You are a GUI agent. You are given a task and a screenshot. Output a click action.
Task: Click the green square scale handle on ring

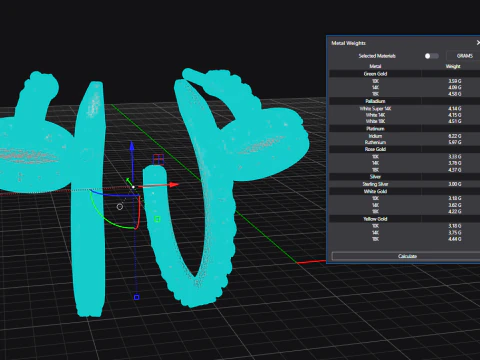click(x=157, y=219)
